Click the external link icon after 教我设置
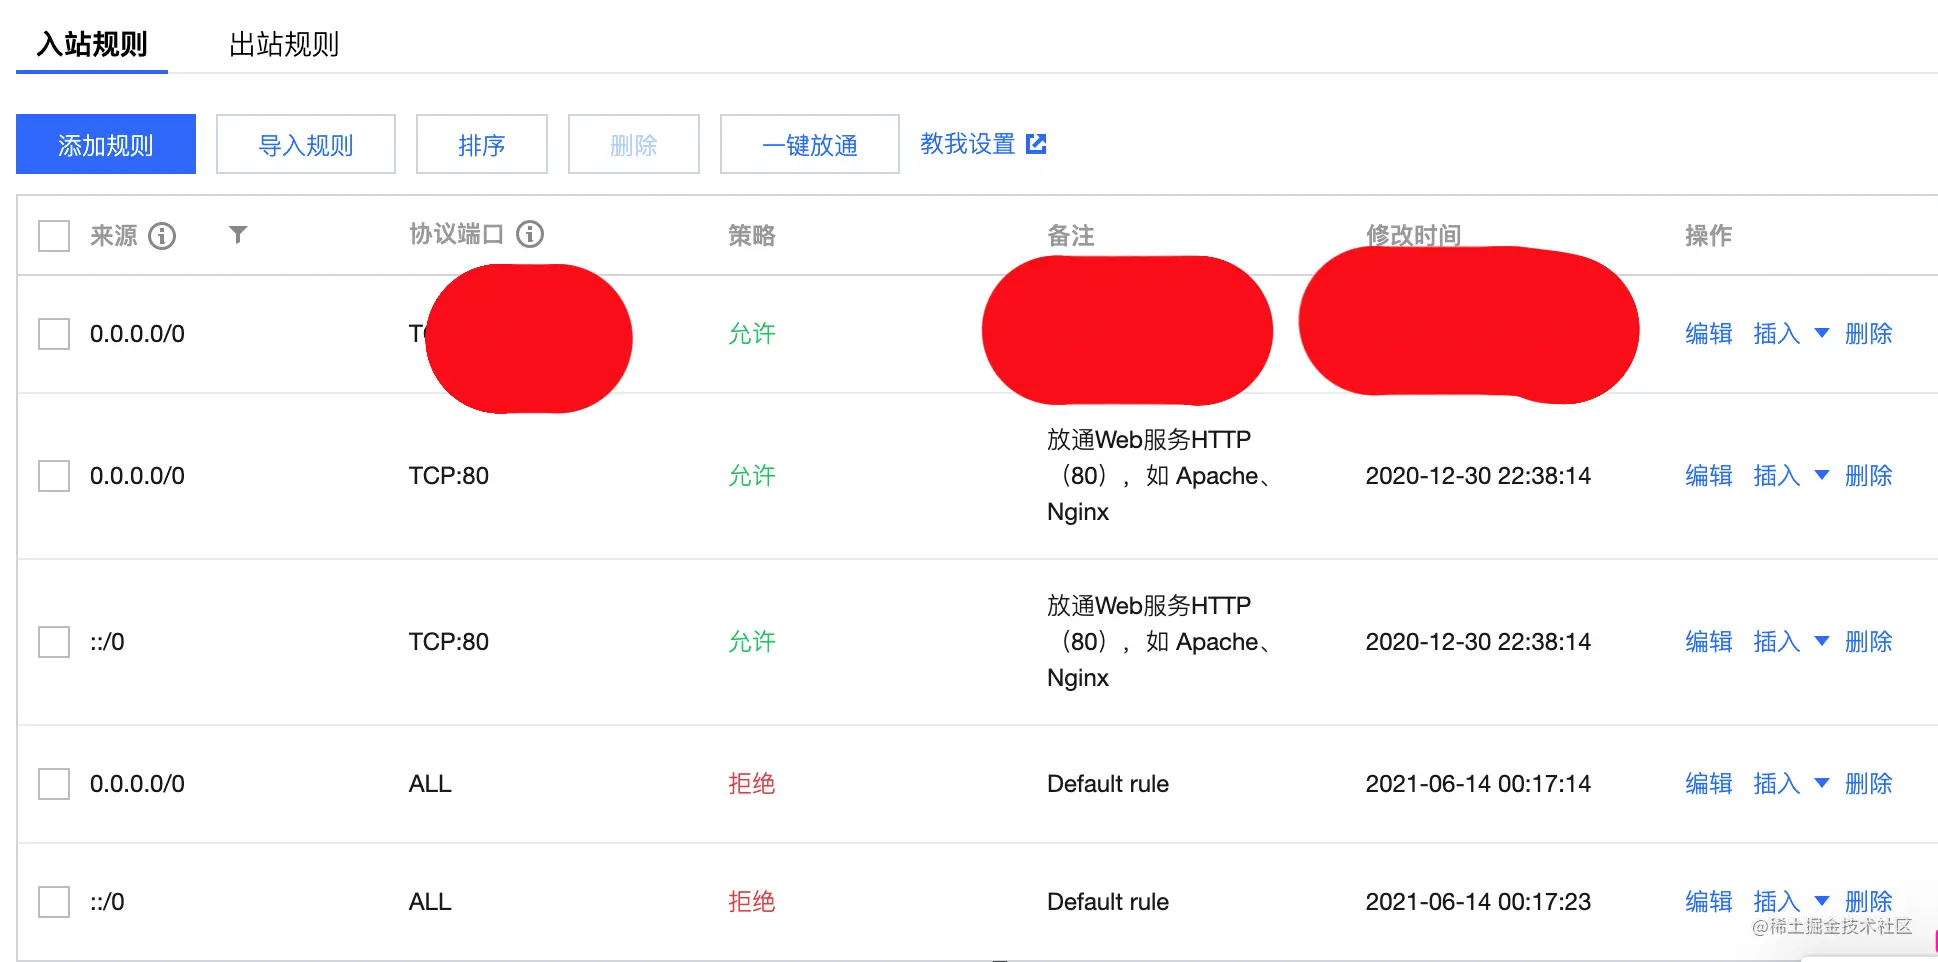The width and height of the screenshot is (1938, 962). [x=1037, y=144]
